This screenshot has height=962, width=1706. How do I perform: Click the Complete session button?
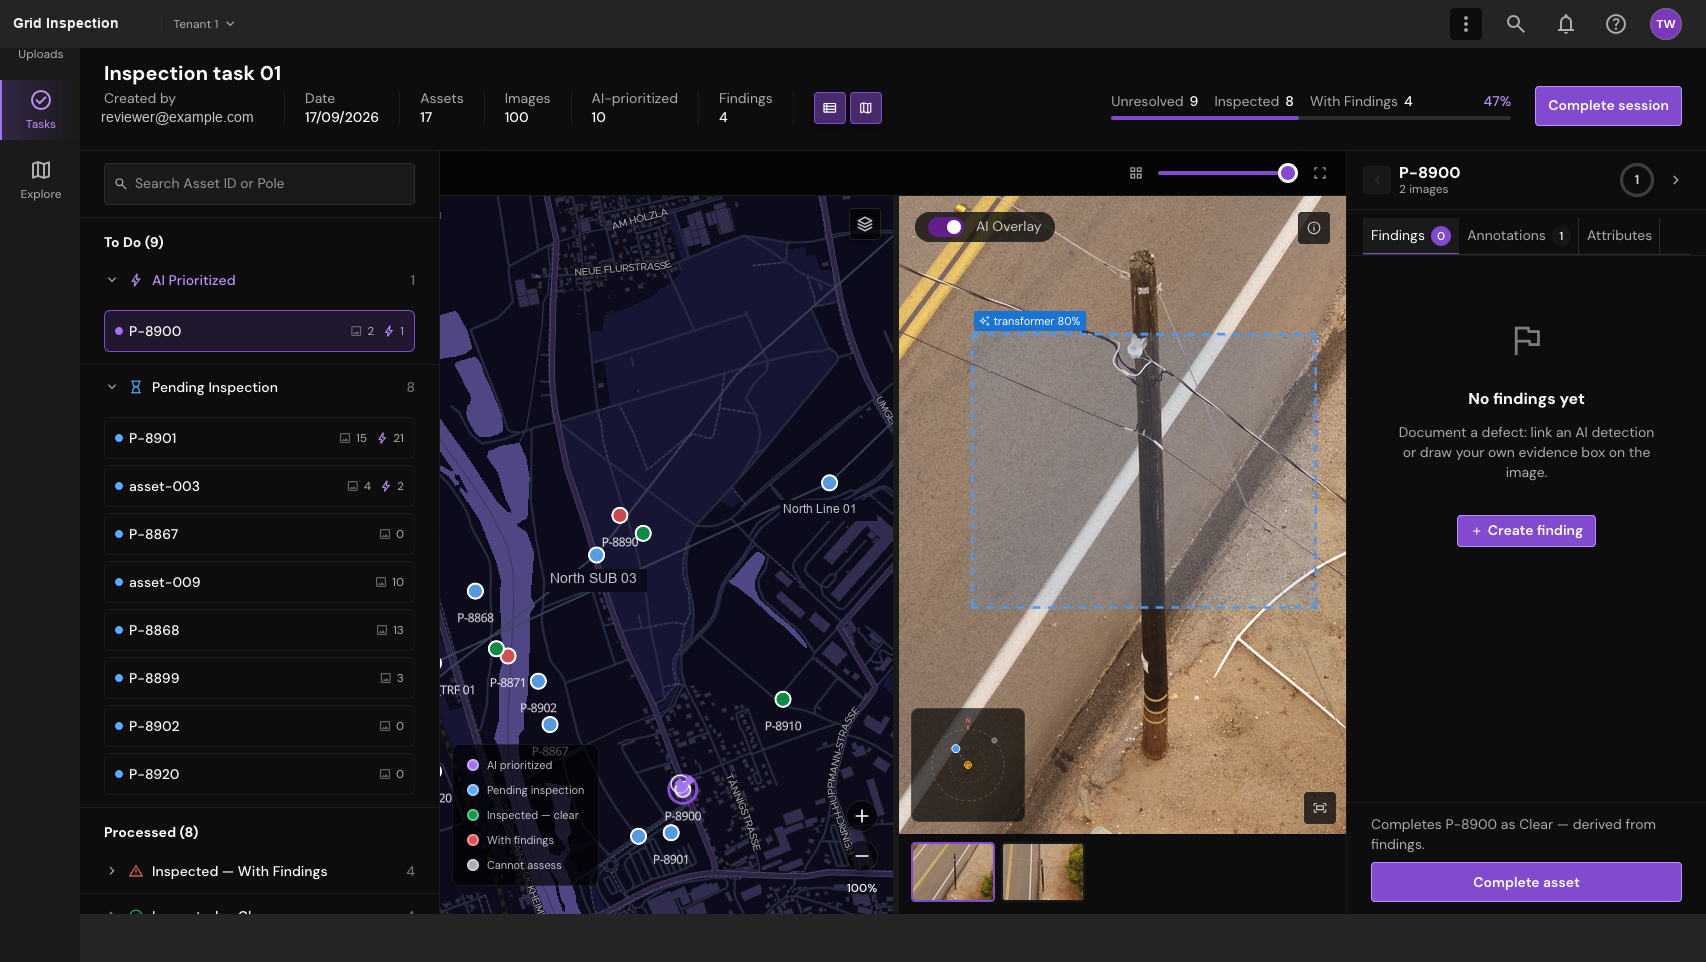(1607, 106)
